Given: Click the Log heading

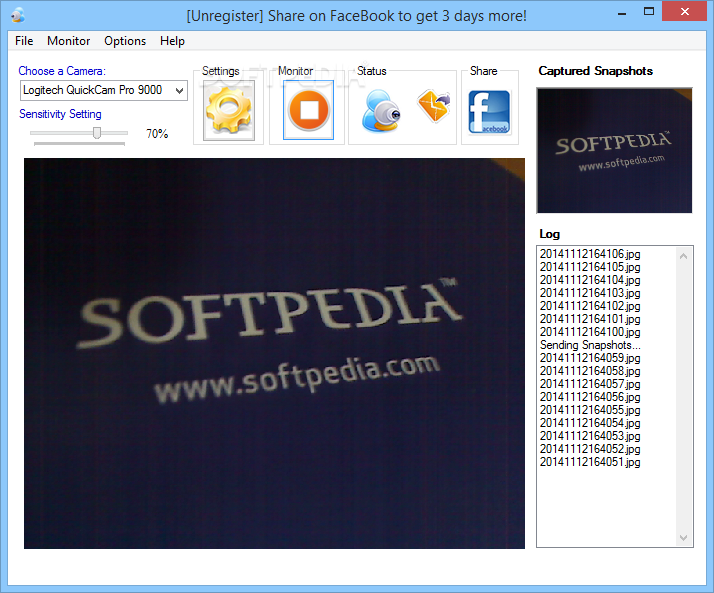Looking at the screenshot, I should click(x=550, y=234).
